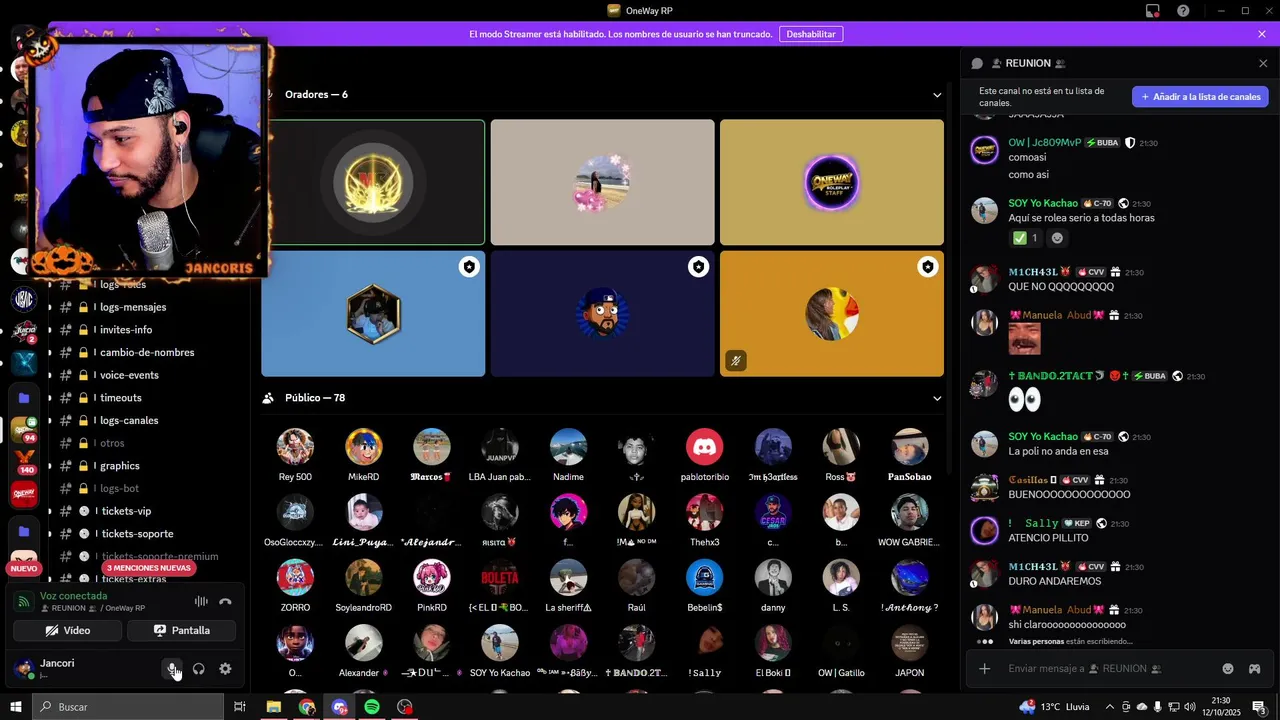Open the logs-mensajes channel
1280x720 pixels.
tap(133, 307)
